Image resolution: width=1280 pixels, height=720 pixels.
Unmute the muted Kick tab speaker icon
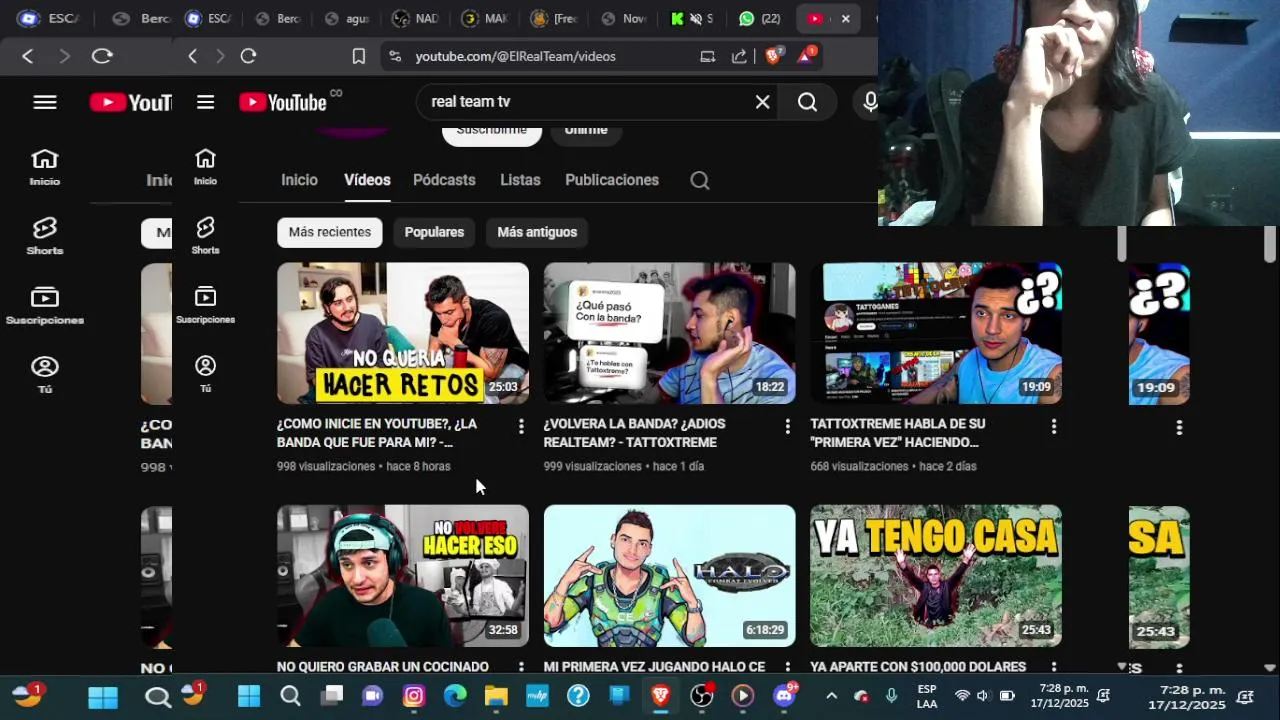pyautogui.click(x=696, y=19)
